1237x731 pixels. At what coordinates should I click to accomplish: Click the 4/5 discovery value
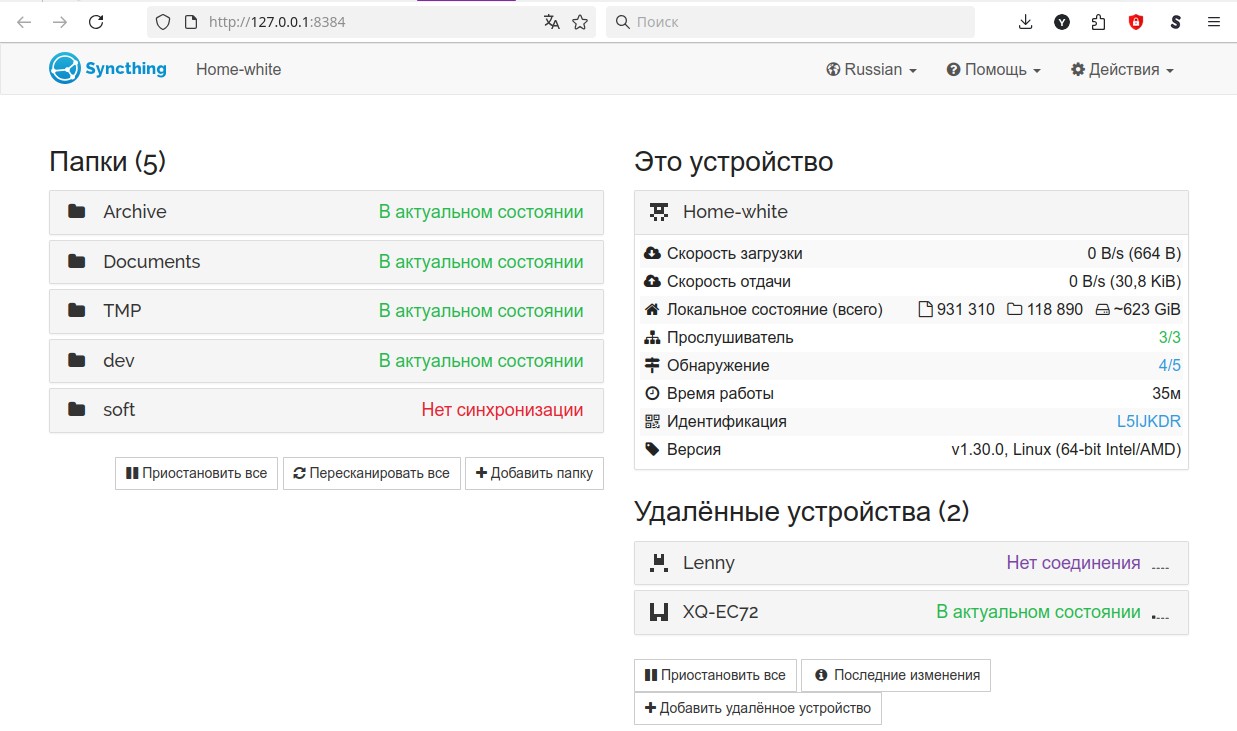[x=1170, y=366]
